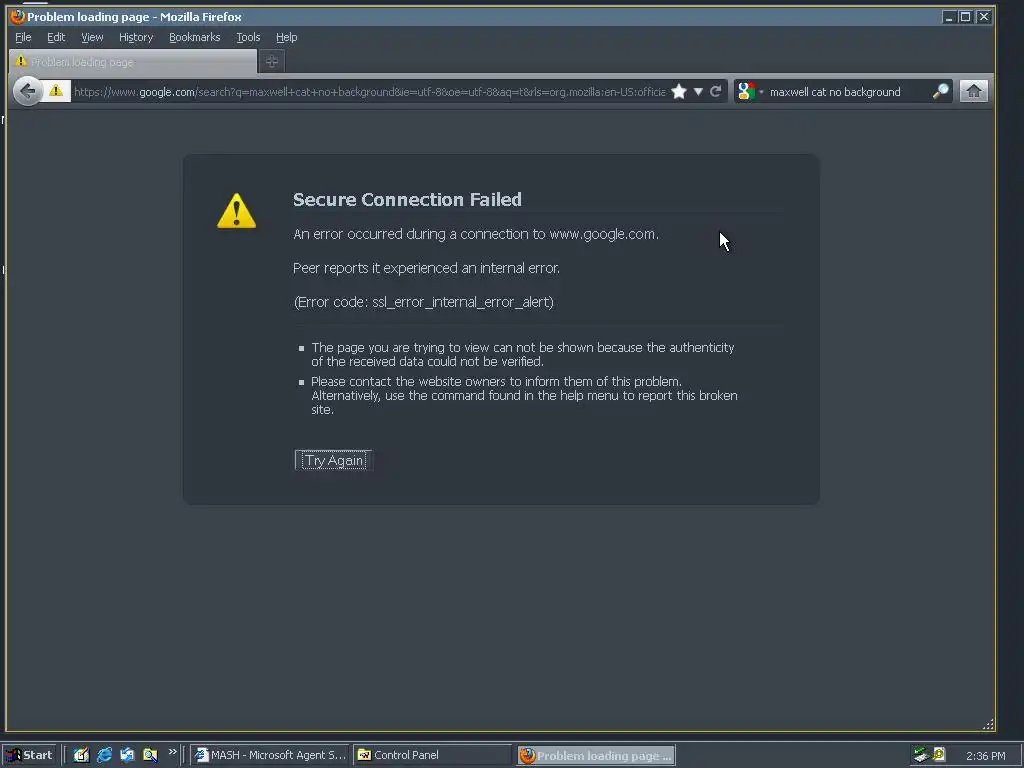Click the Firefox Problem loading page taskbar button

coord(596,756)
